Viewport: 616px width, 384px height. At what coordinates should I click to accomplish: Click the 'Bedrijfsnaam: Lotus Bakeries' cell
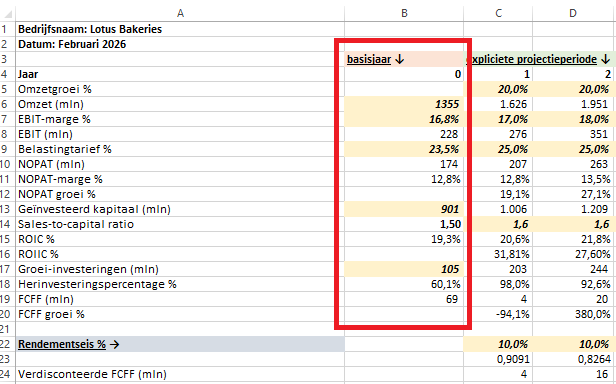coord(180,29)
